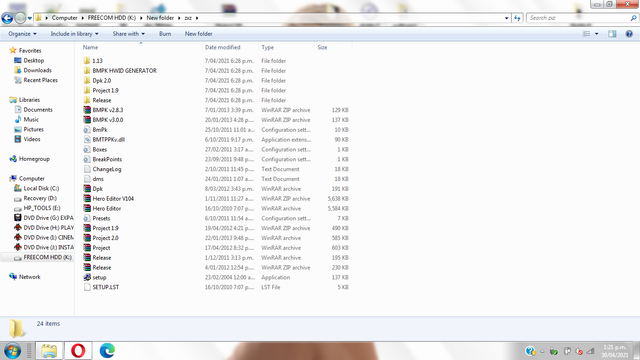Select the 1.13 folder icon

pos(87,60)
